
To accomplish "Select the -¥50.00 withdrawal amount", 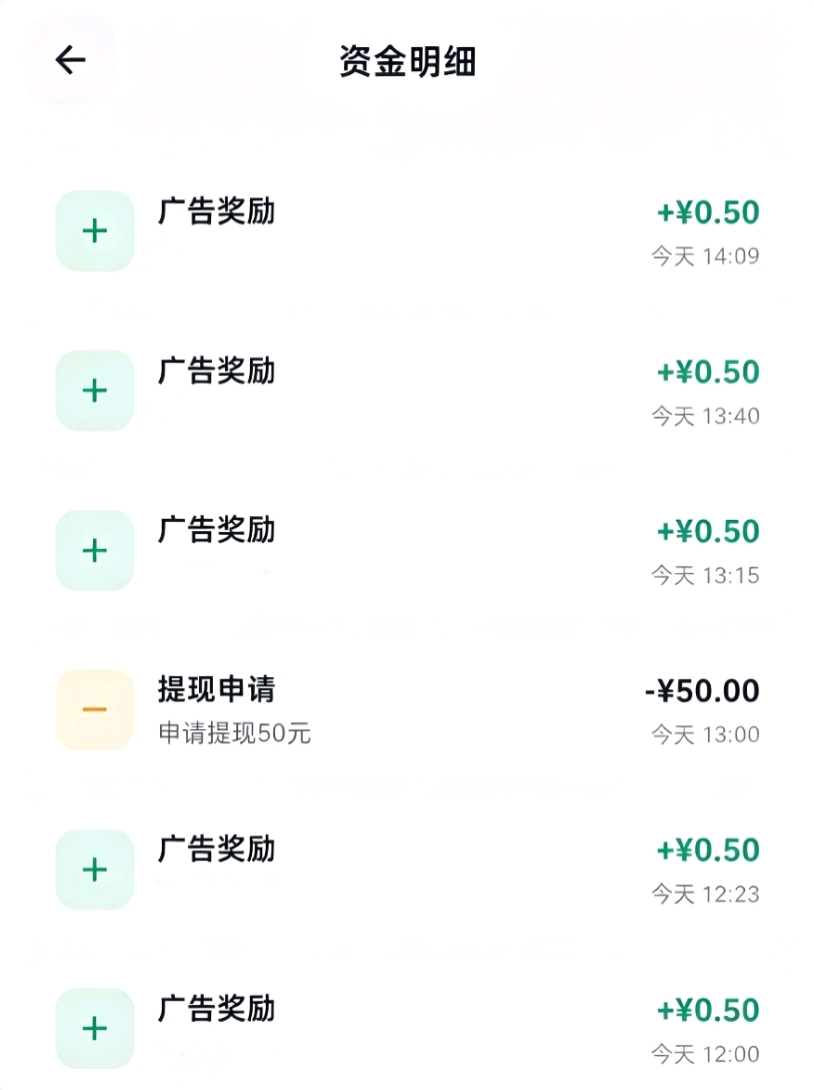I will point(702,691).
